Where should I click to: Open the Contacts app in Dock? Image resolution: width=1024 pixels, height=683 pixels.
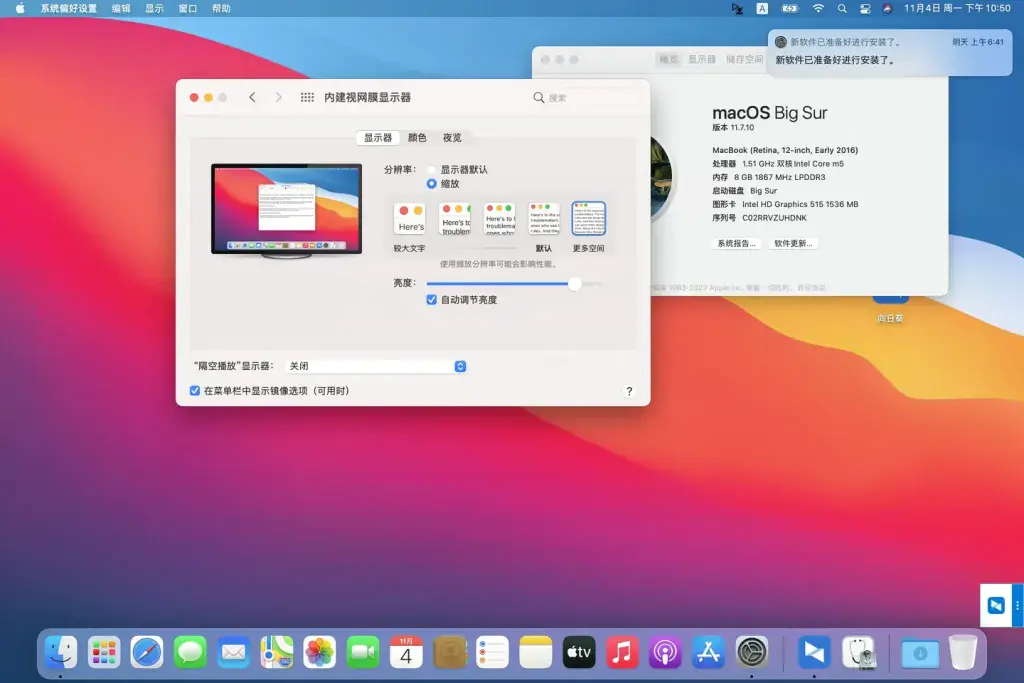pyautogui.click(x=449, y=652)
